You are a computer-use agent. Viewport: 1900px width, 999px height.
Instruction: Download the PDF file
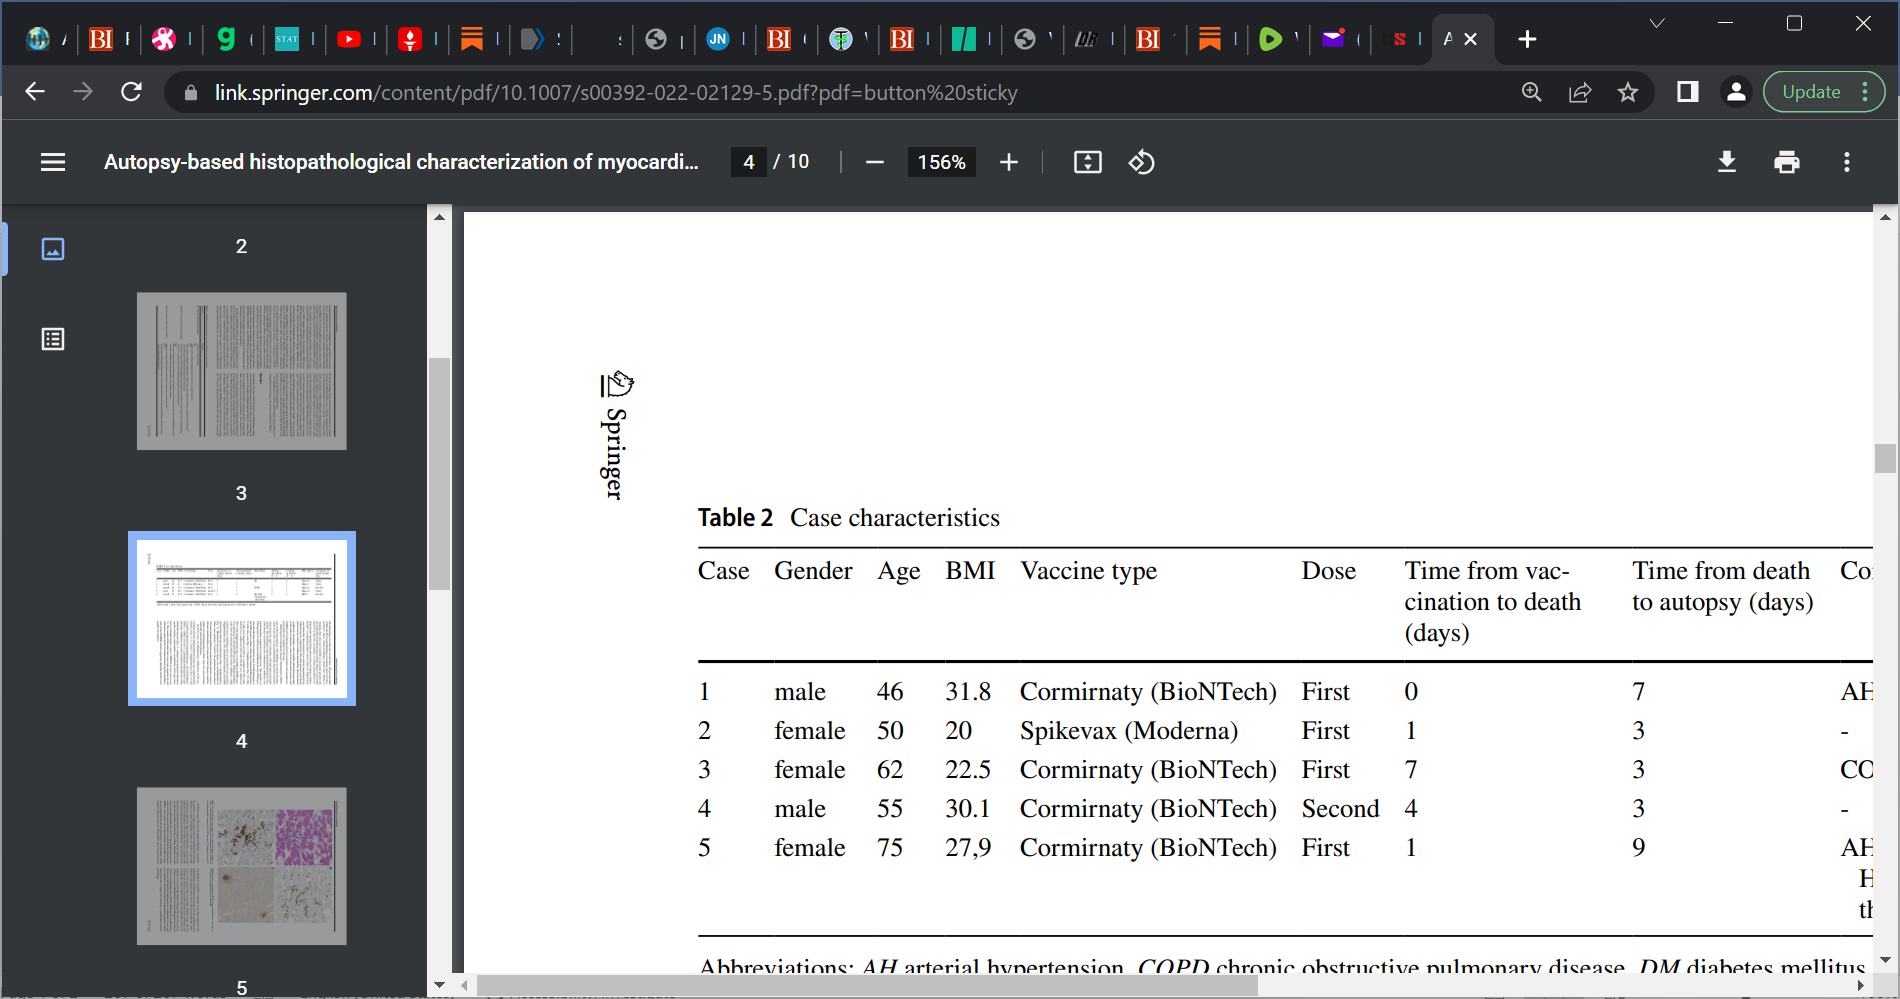[1727, 162]
